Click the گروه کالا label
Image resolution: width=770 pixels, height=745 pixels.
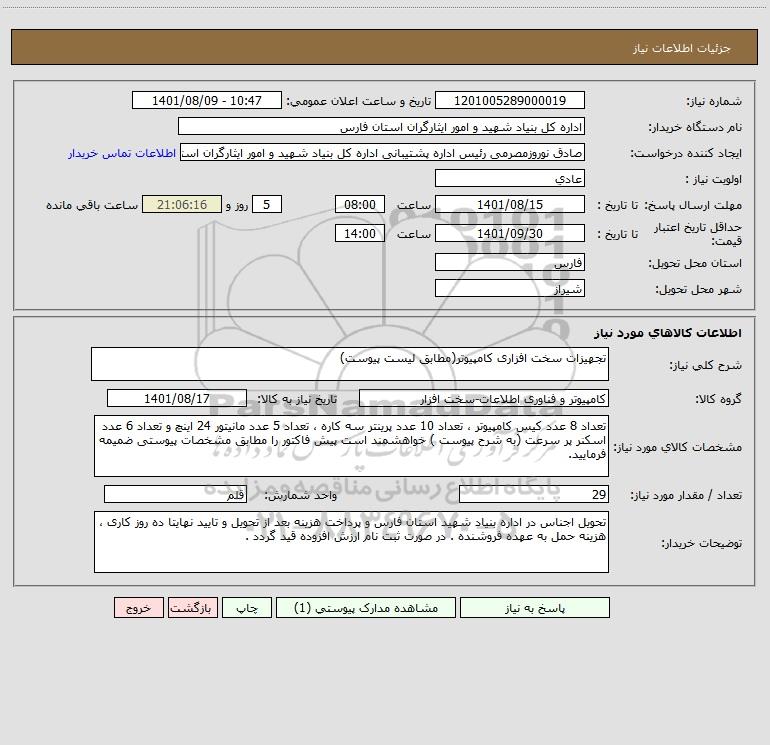[x=719, y=399]
